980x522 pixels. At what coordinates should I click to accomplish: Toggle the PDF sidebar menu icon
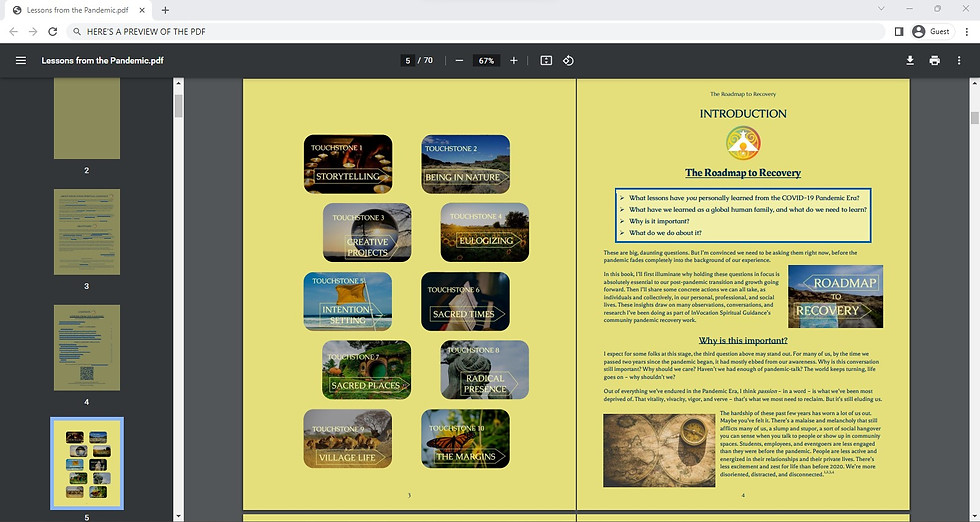(x=21, y=61)
